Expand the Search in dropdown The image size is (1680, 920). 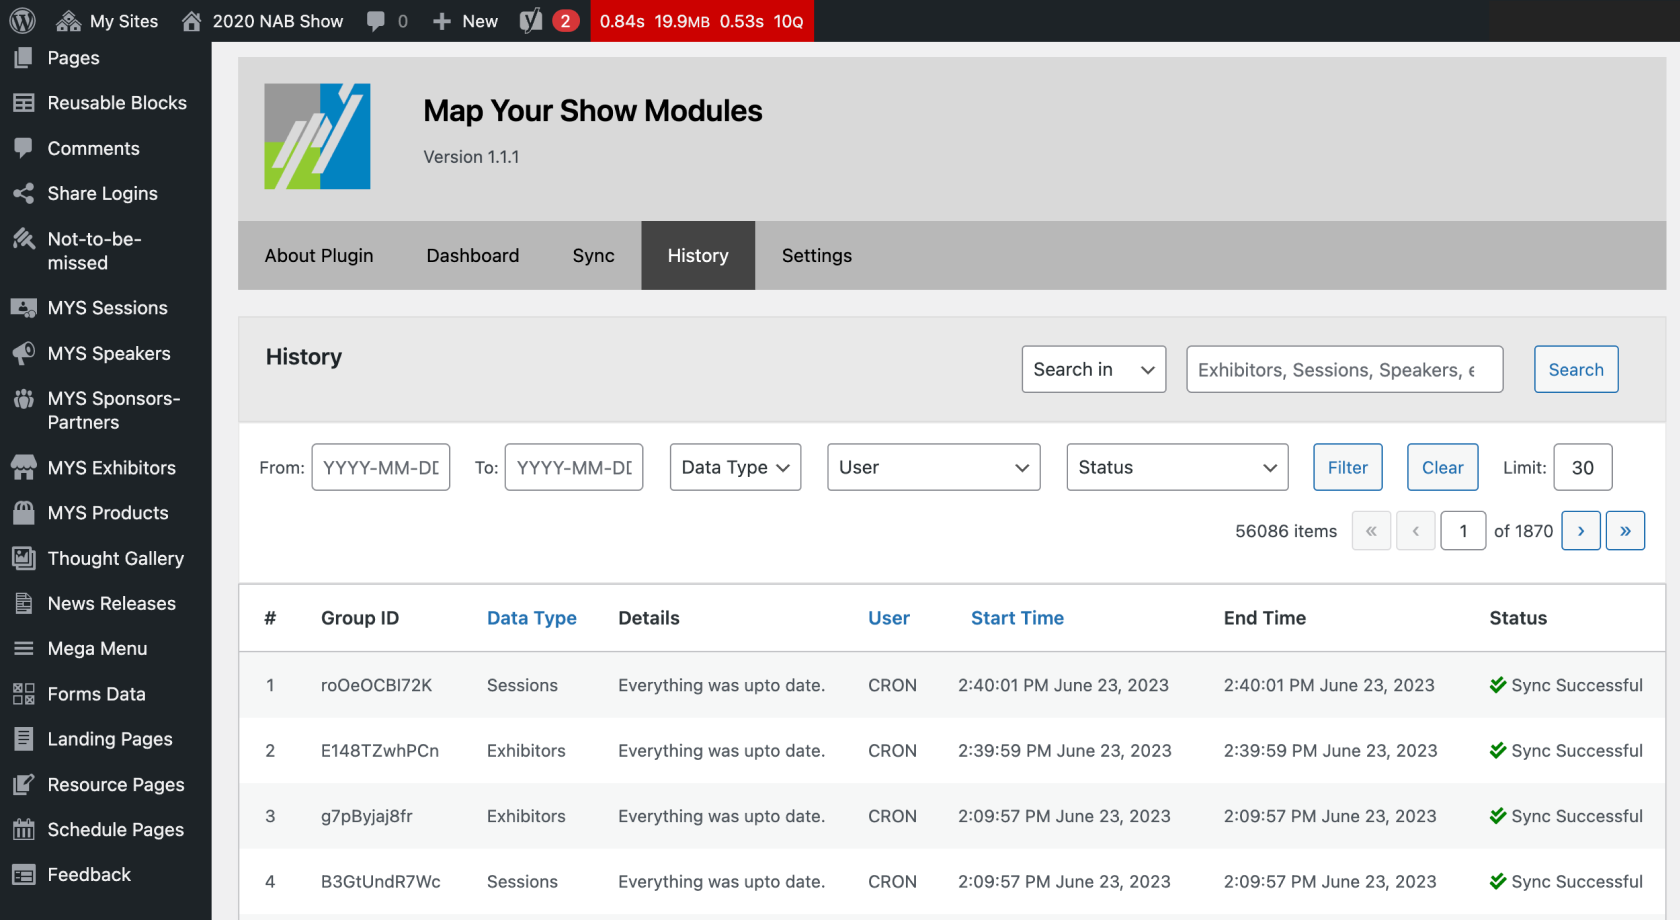1093,370
